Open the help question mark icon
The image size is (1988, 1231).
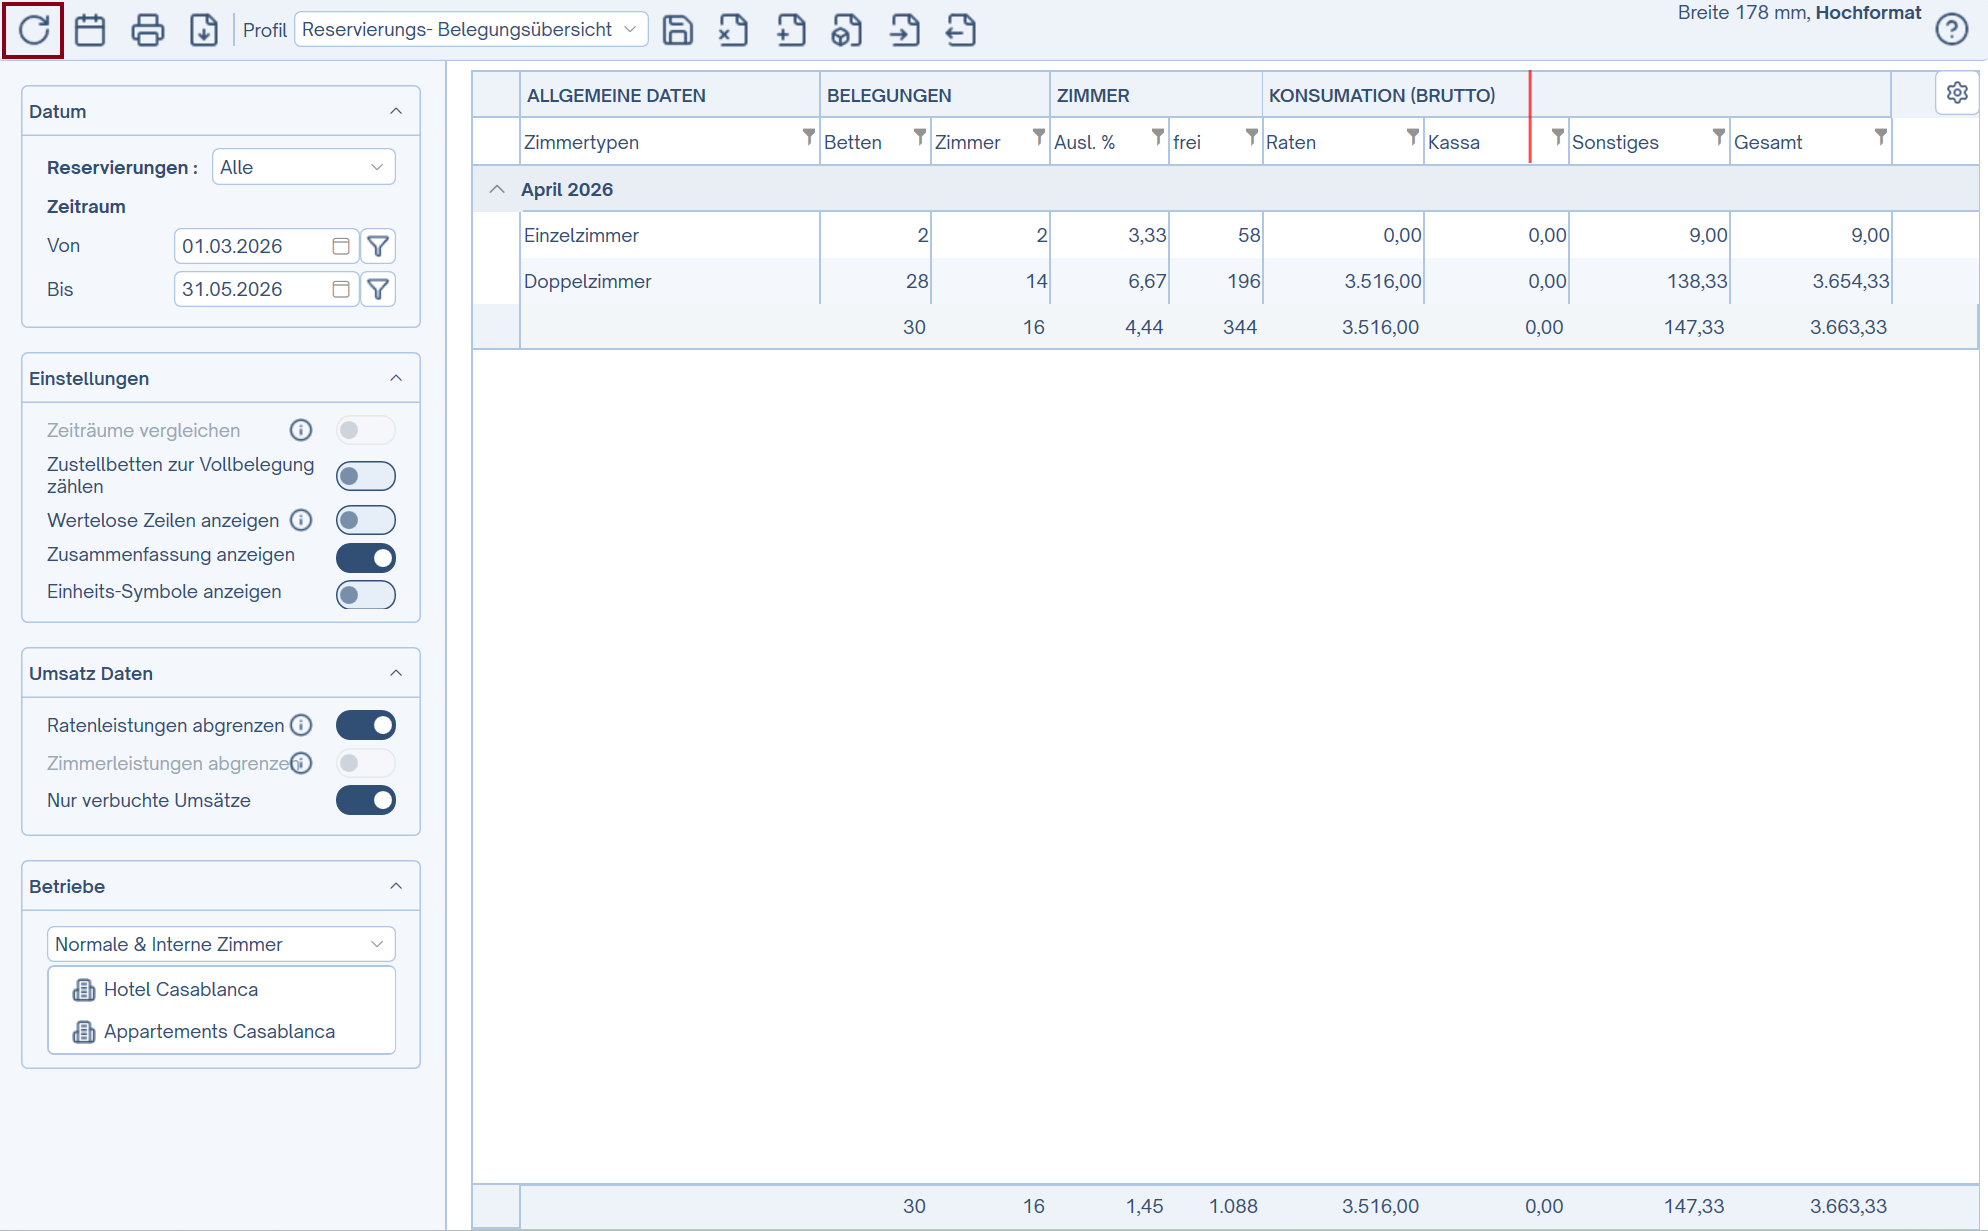(1951, 29)
